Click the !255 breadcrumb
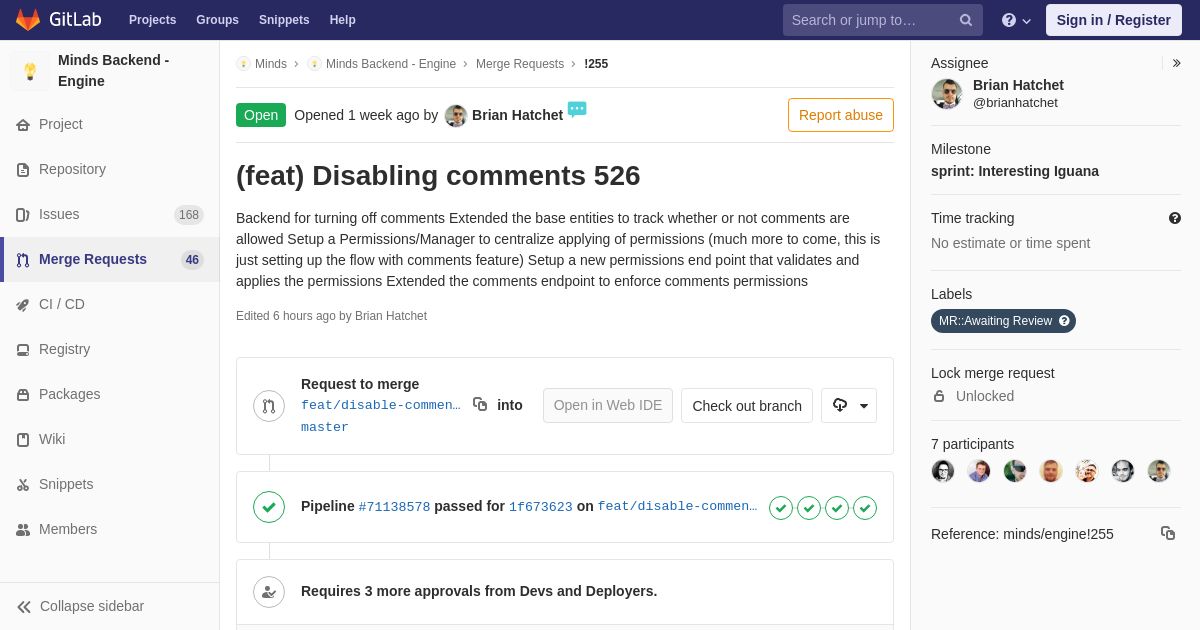Screen dimensions: 1200x630 [x=596, y=64]
